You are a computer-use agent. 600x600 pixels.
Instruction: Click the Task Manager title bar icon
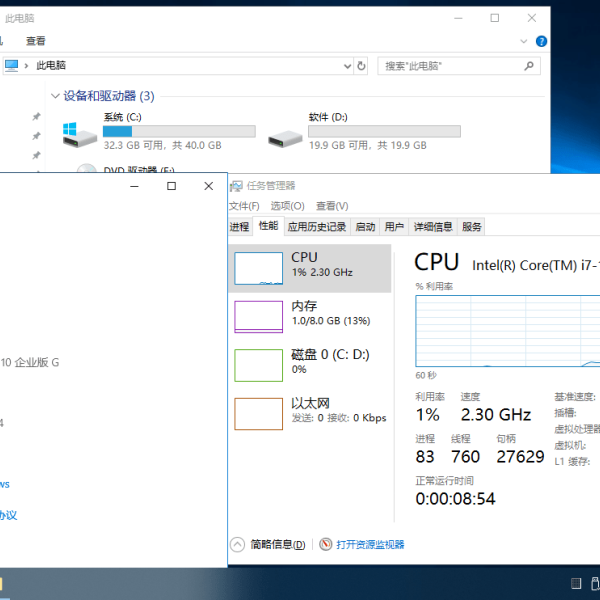tap(236, 186)
